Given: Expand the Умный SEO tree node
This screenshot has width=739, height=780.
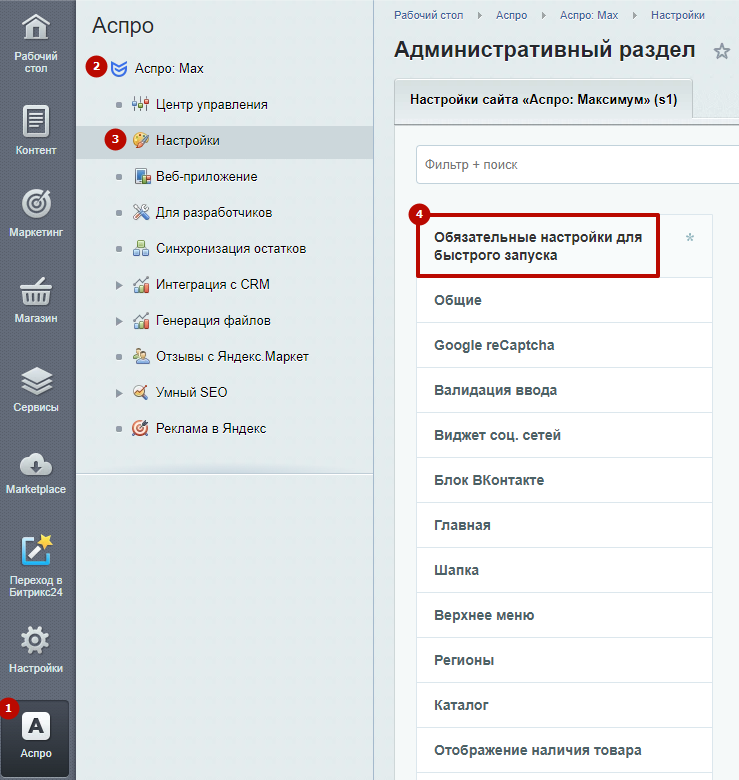Looking at the screenshot, I should click(119, 393).
